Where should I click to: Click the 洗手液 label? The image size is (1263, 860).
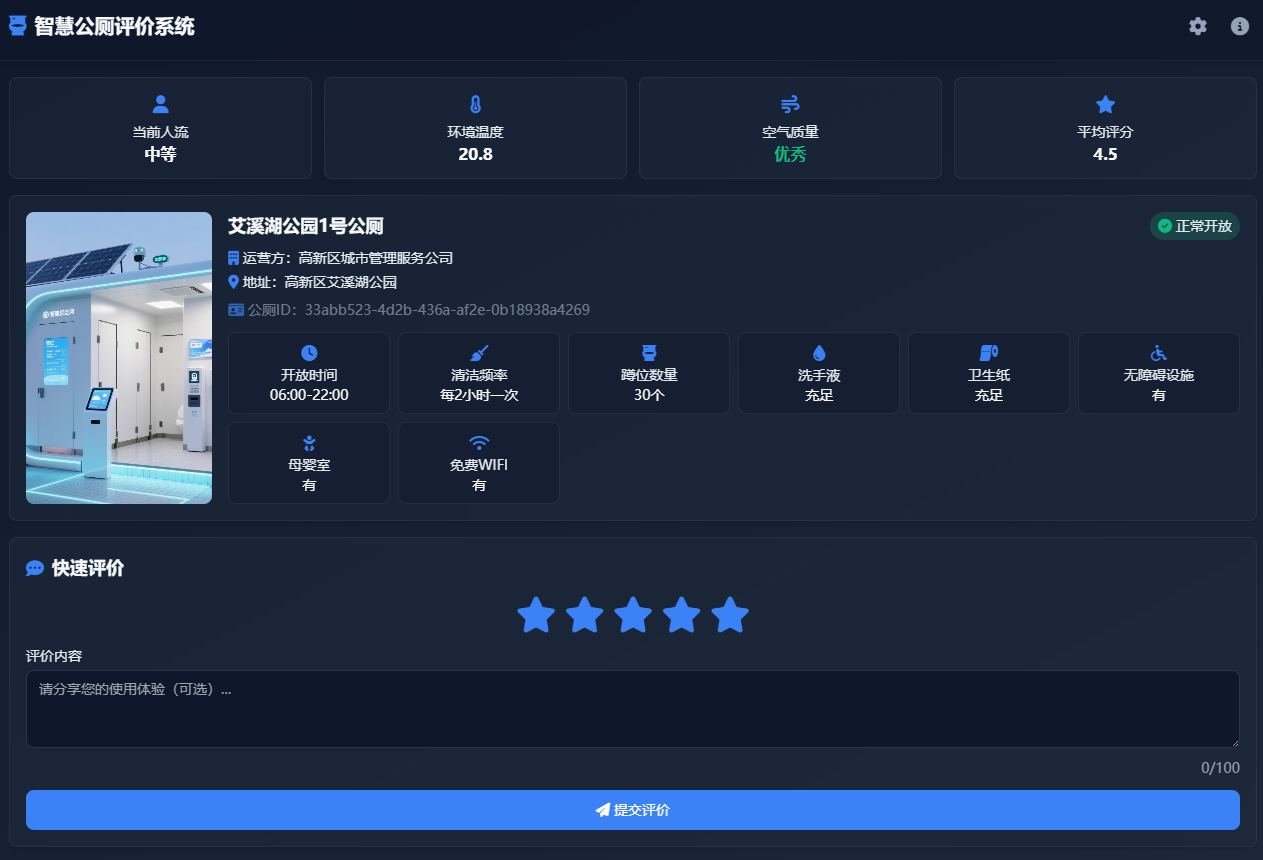pyautogui.click(x=819, y=375)
